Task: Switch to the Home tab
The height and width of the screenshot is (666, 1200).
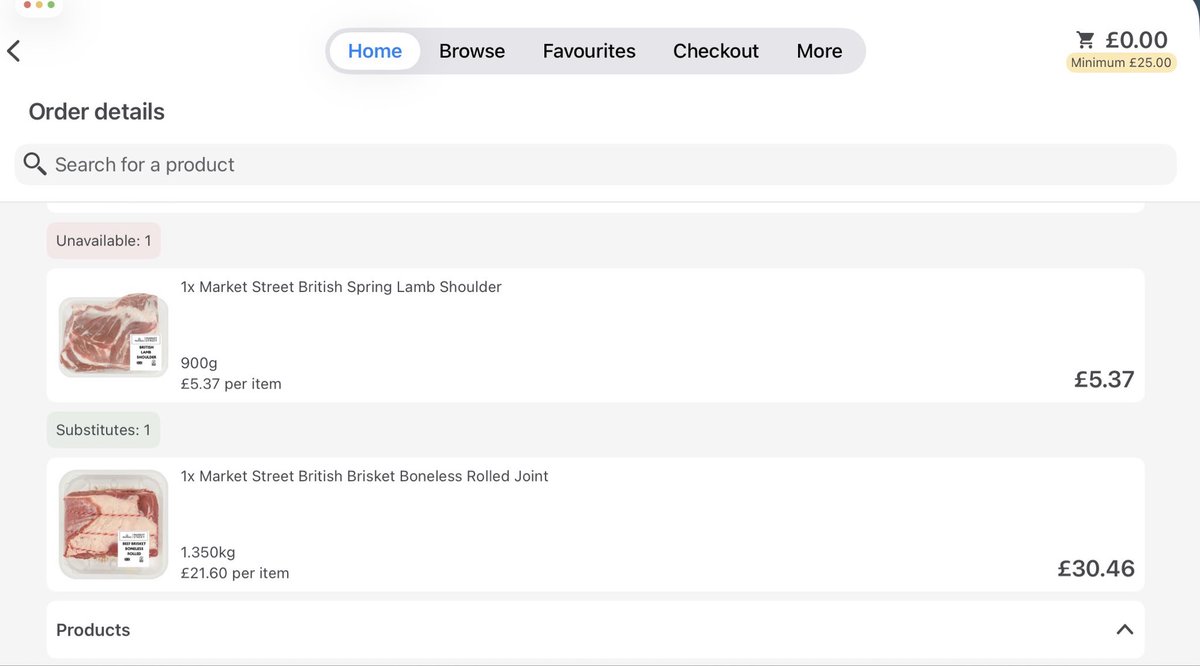Action: pyautogui.click(x=375, y=51)
